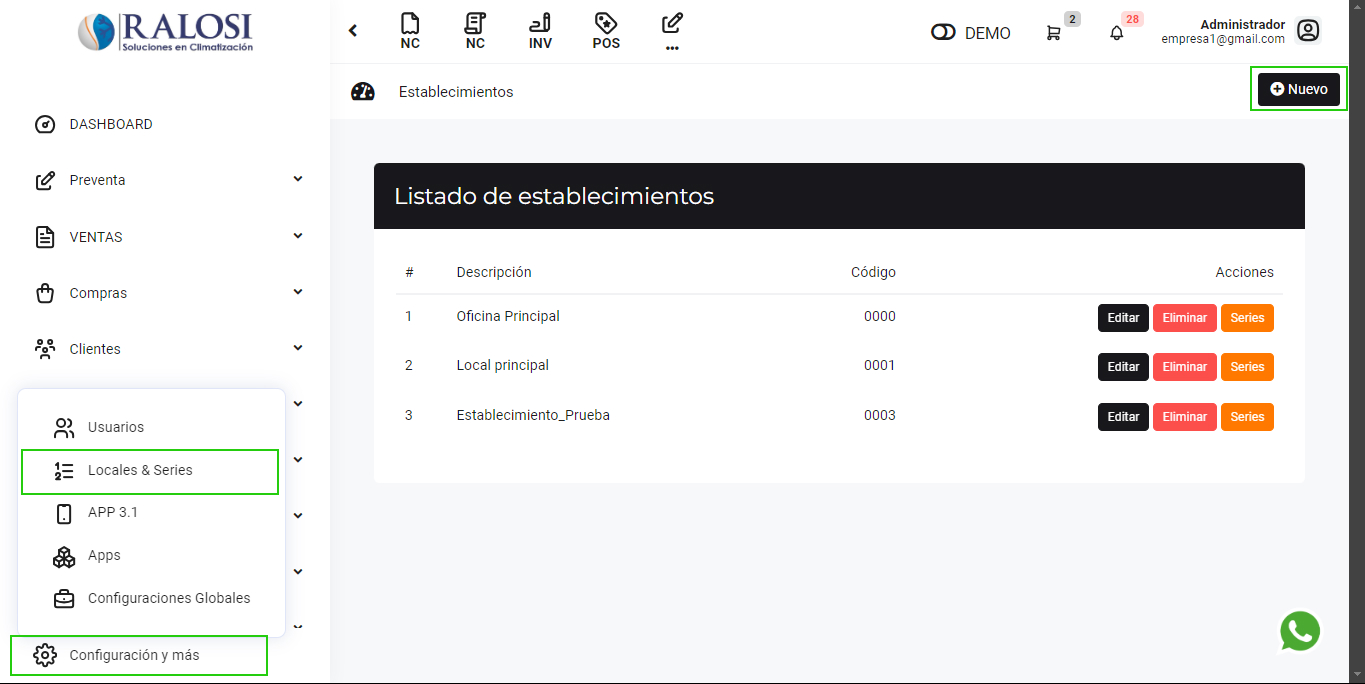The height and width of the screenshot is (684, 1365).
Task: Click the Nuevo button
Action: click(1298, 89)
